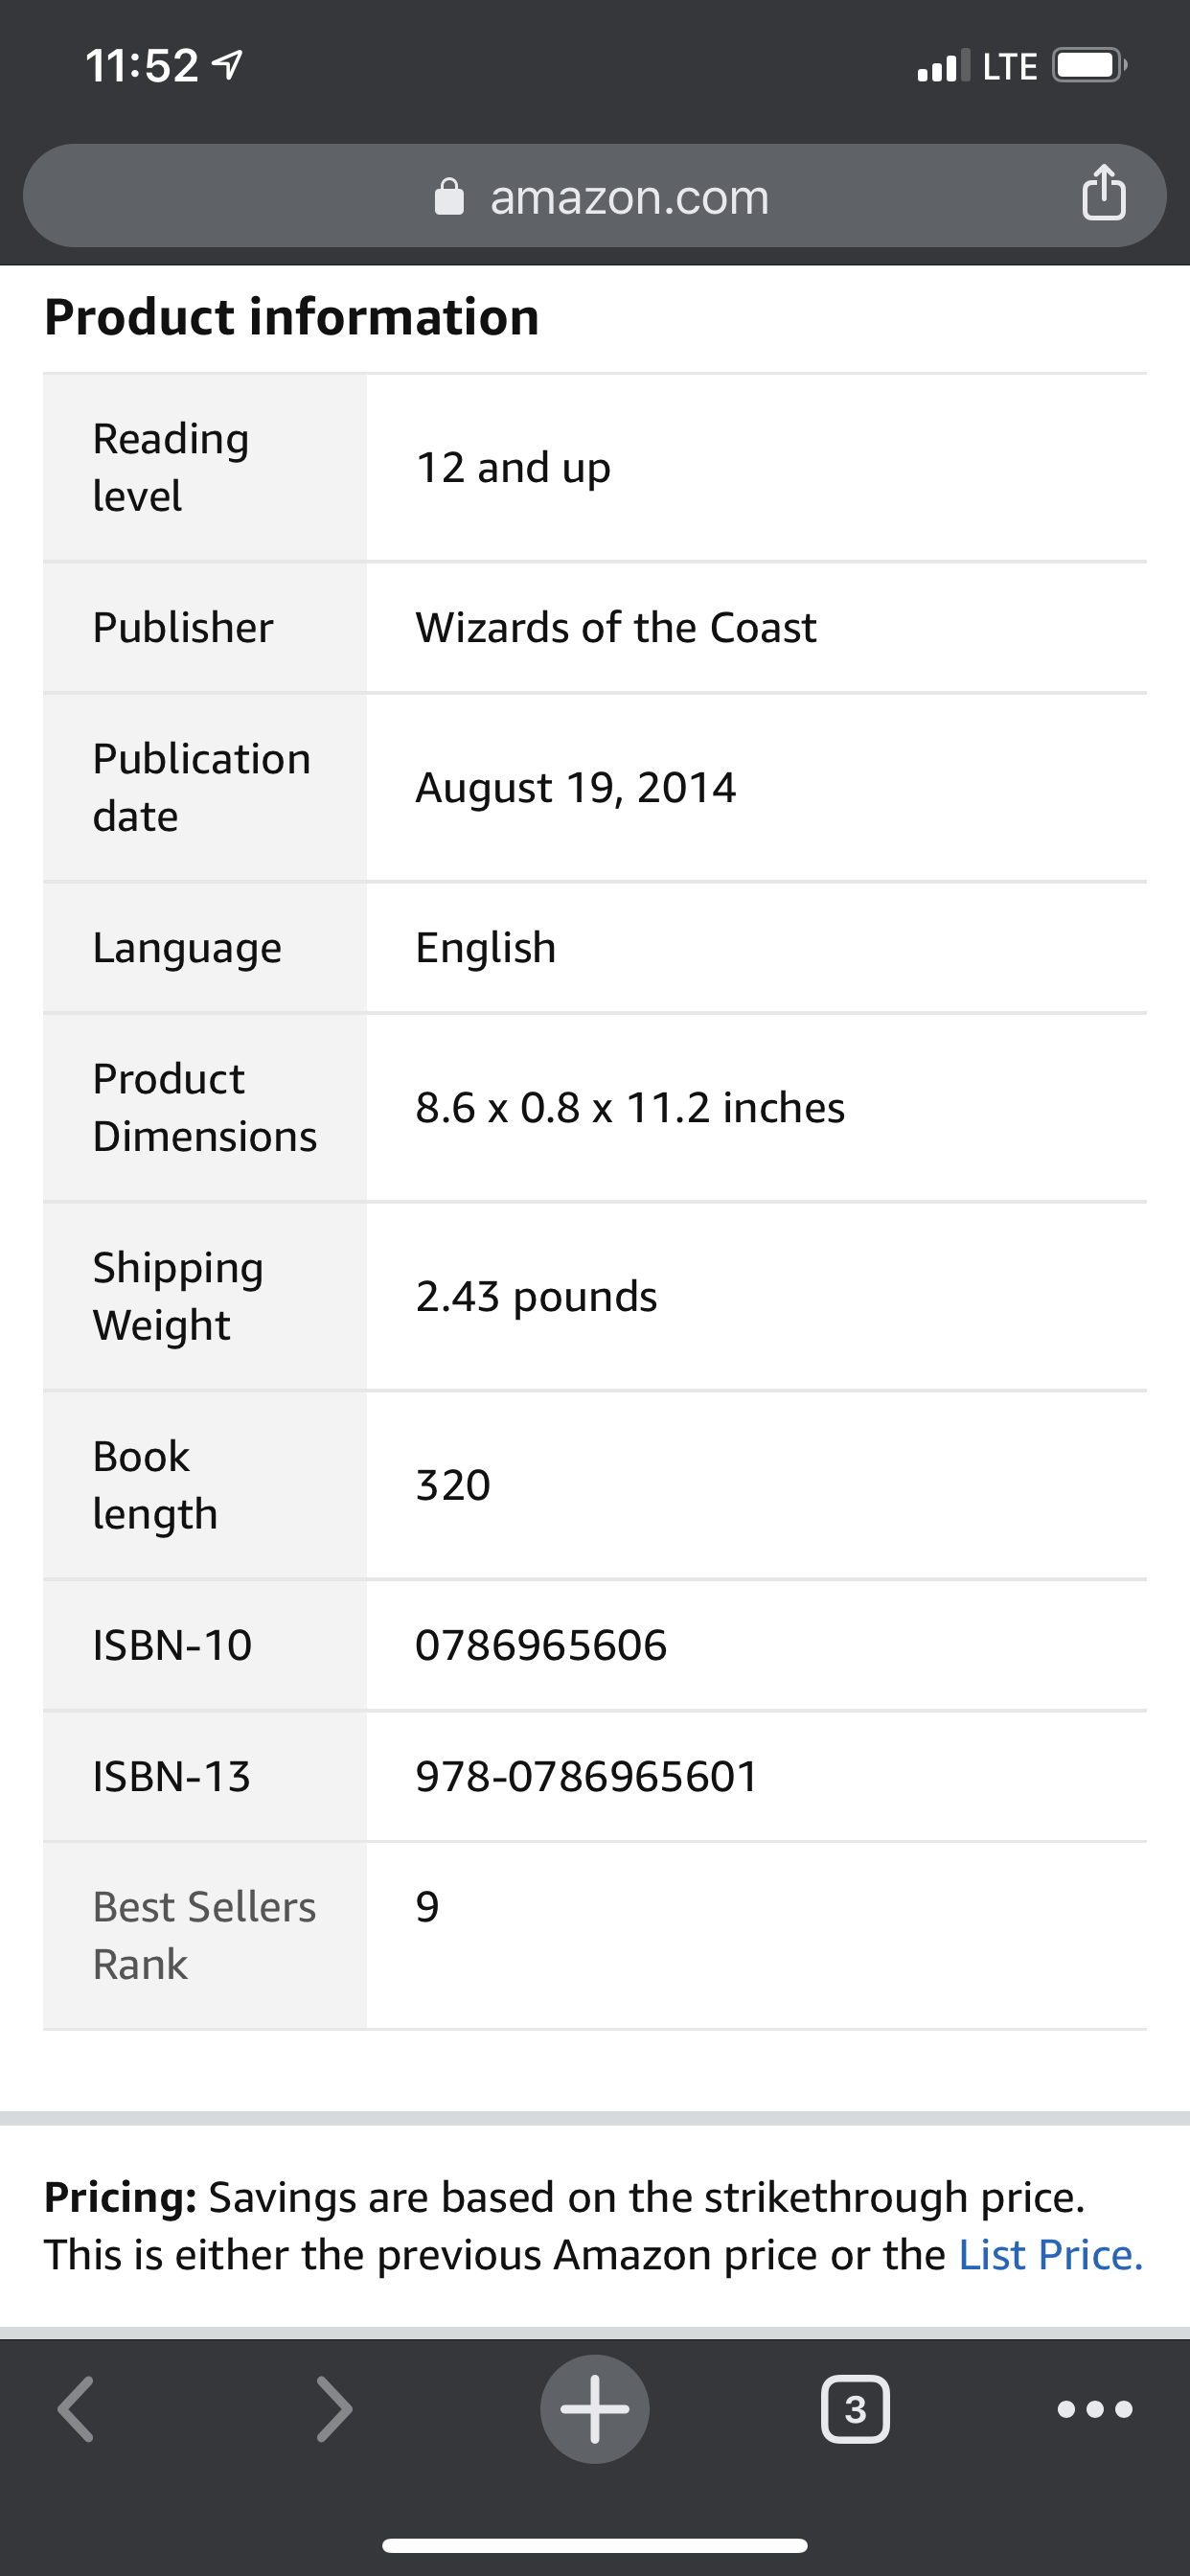The width and height of the screenshot is (1190, 2576).
Task: Tap the ISBN-13 number 978-0786965601
Action: (x=587, y=1776)
